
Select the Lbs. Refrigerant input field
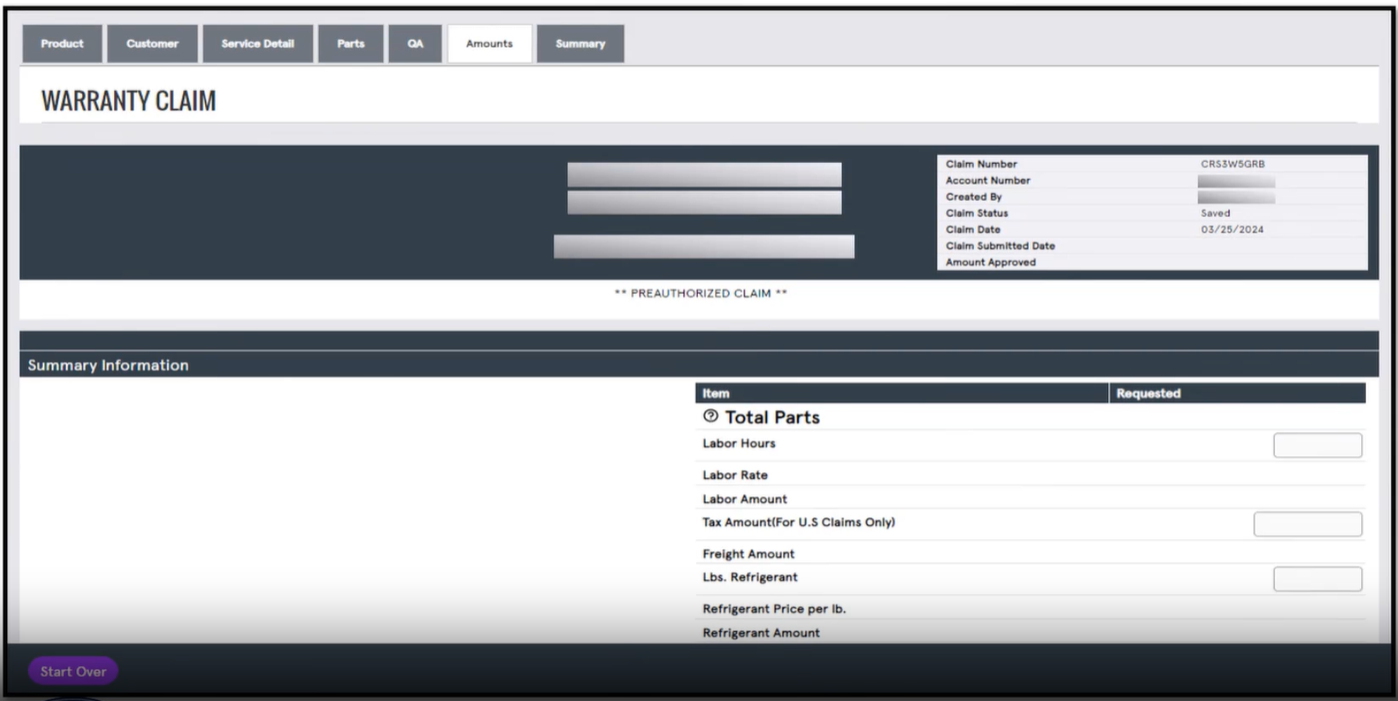click(1318, 577)
